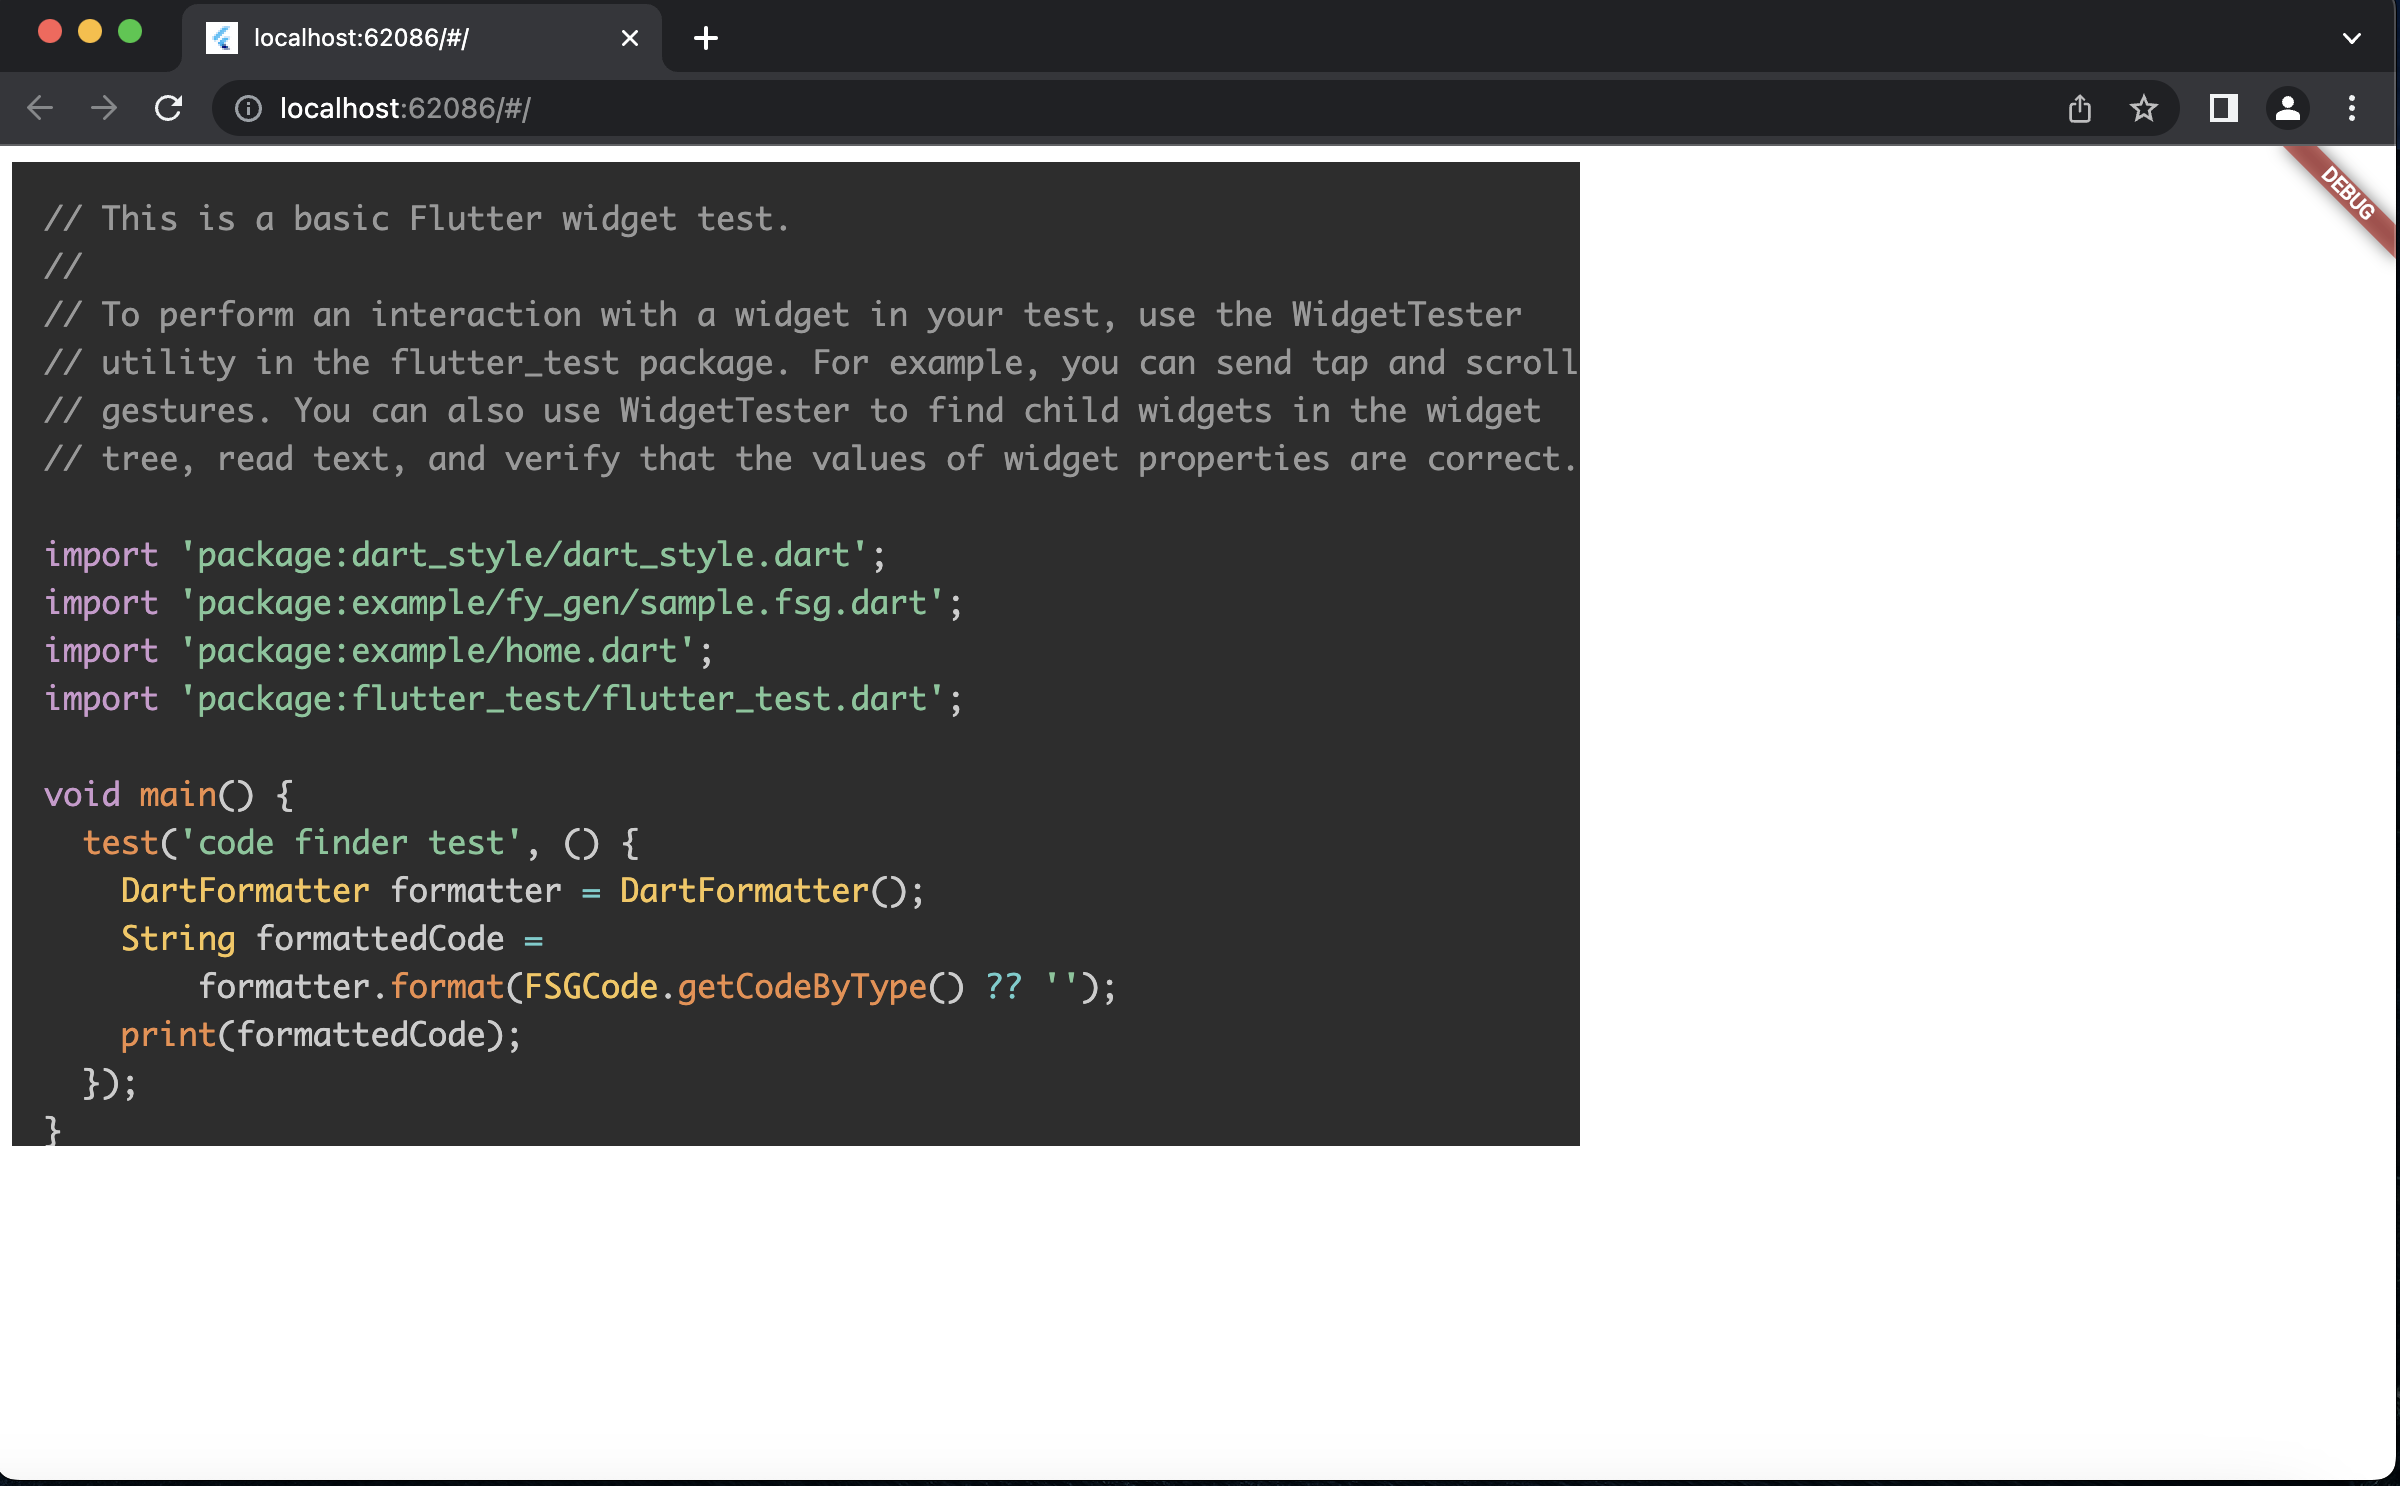Click the green macOS fullscreen button
The image size is (2400, 1486).
point(130,32)
